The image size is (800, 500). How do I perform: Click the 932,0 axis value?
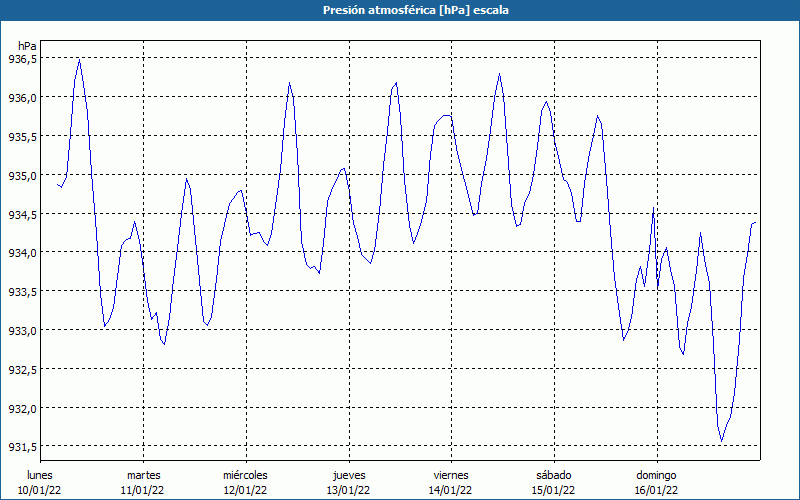(22, 409)
